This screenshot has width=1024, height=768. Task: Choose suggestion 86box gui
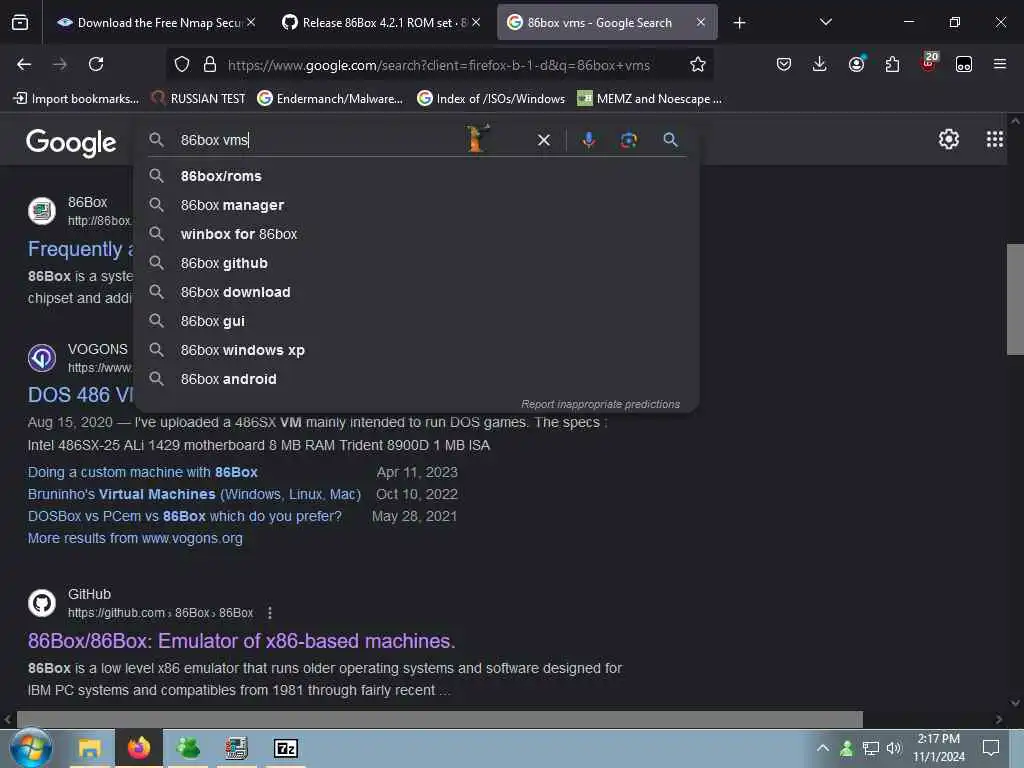coord(416,321)
